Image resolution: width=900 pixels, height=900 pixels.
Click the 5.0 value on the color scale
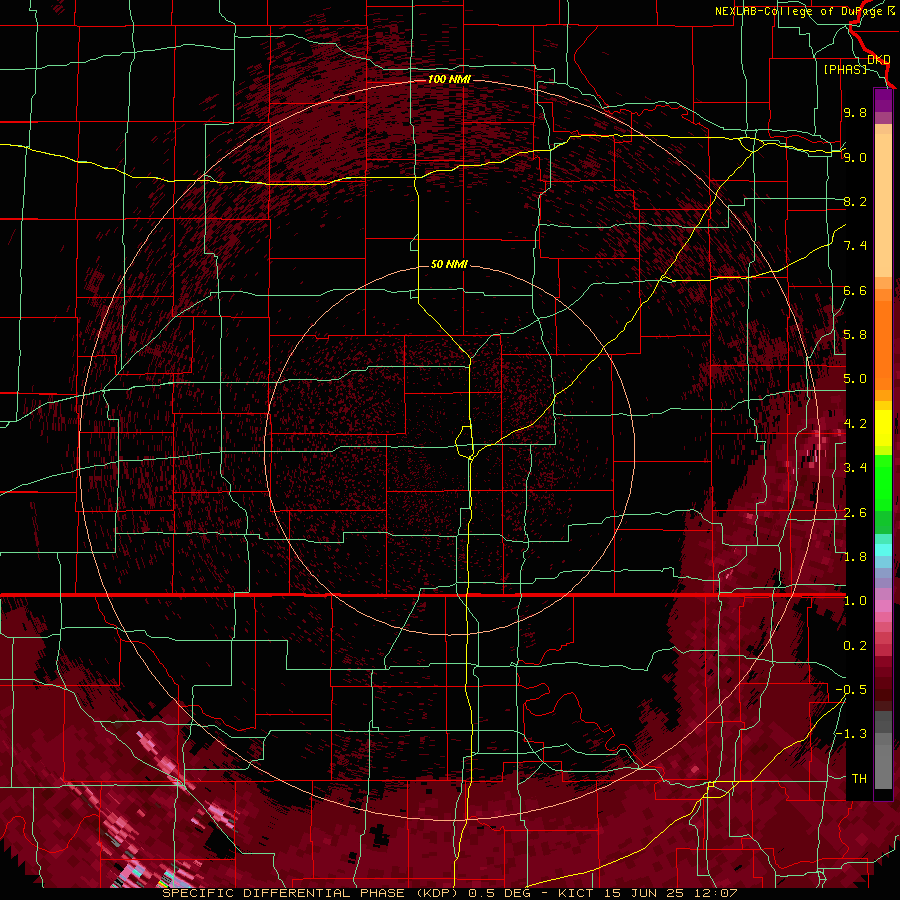855,379
